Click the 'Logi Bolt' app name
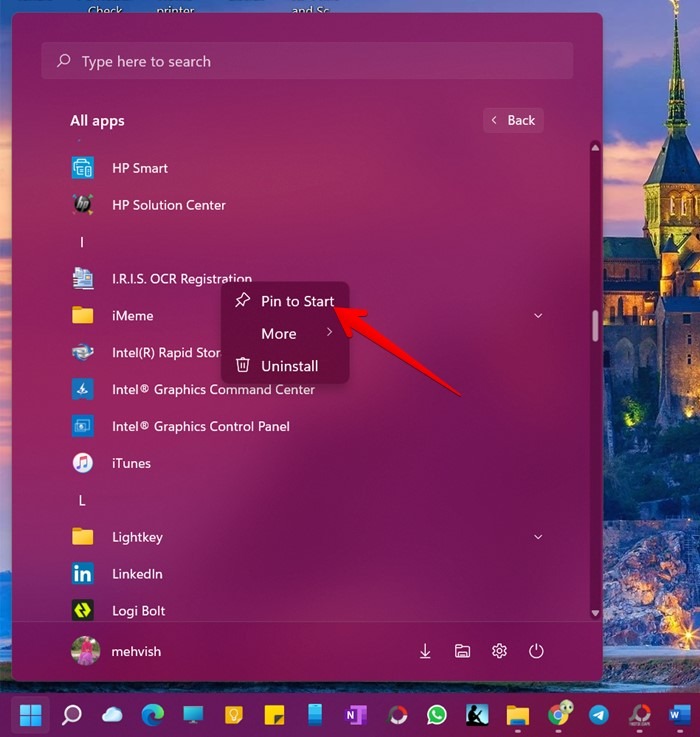The width and height of the screenshot is (700, 737). 139,611
